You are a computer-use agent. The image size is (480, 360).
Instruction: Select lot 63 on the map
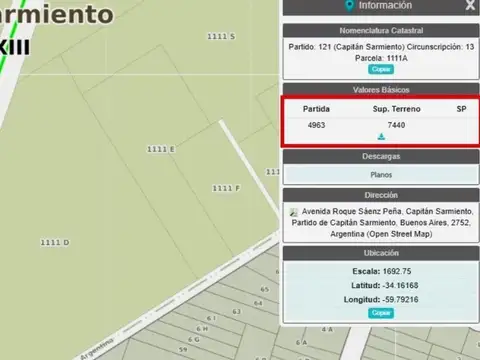(236, 312)
